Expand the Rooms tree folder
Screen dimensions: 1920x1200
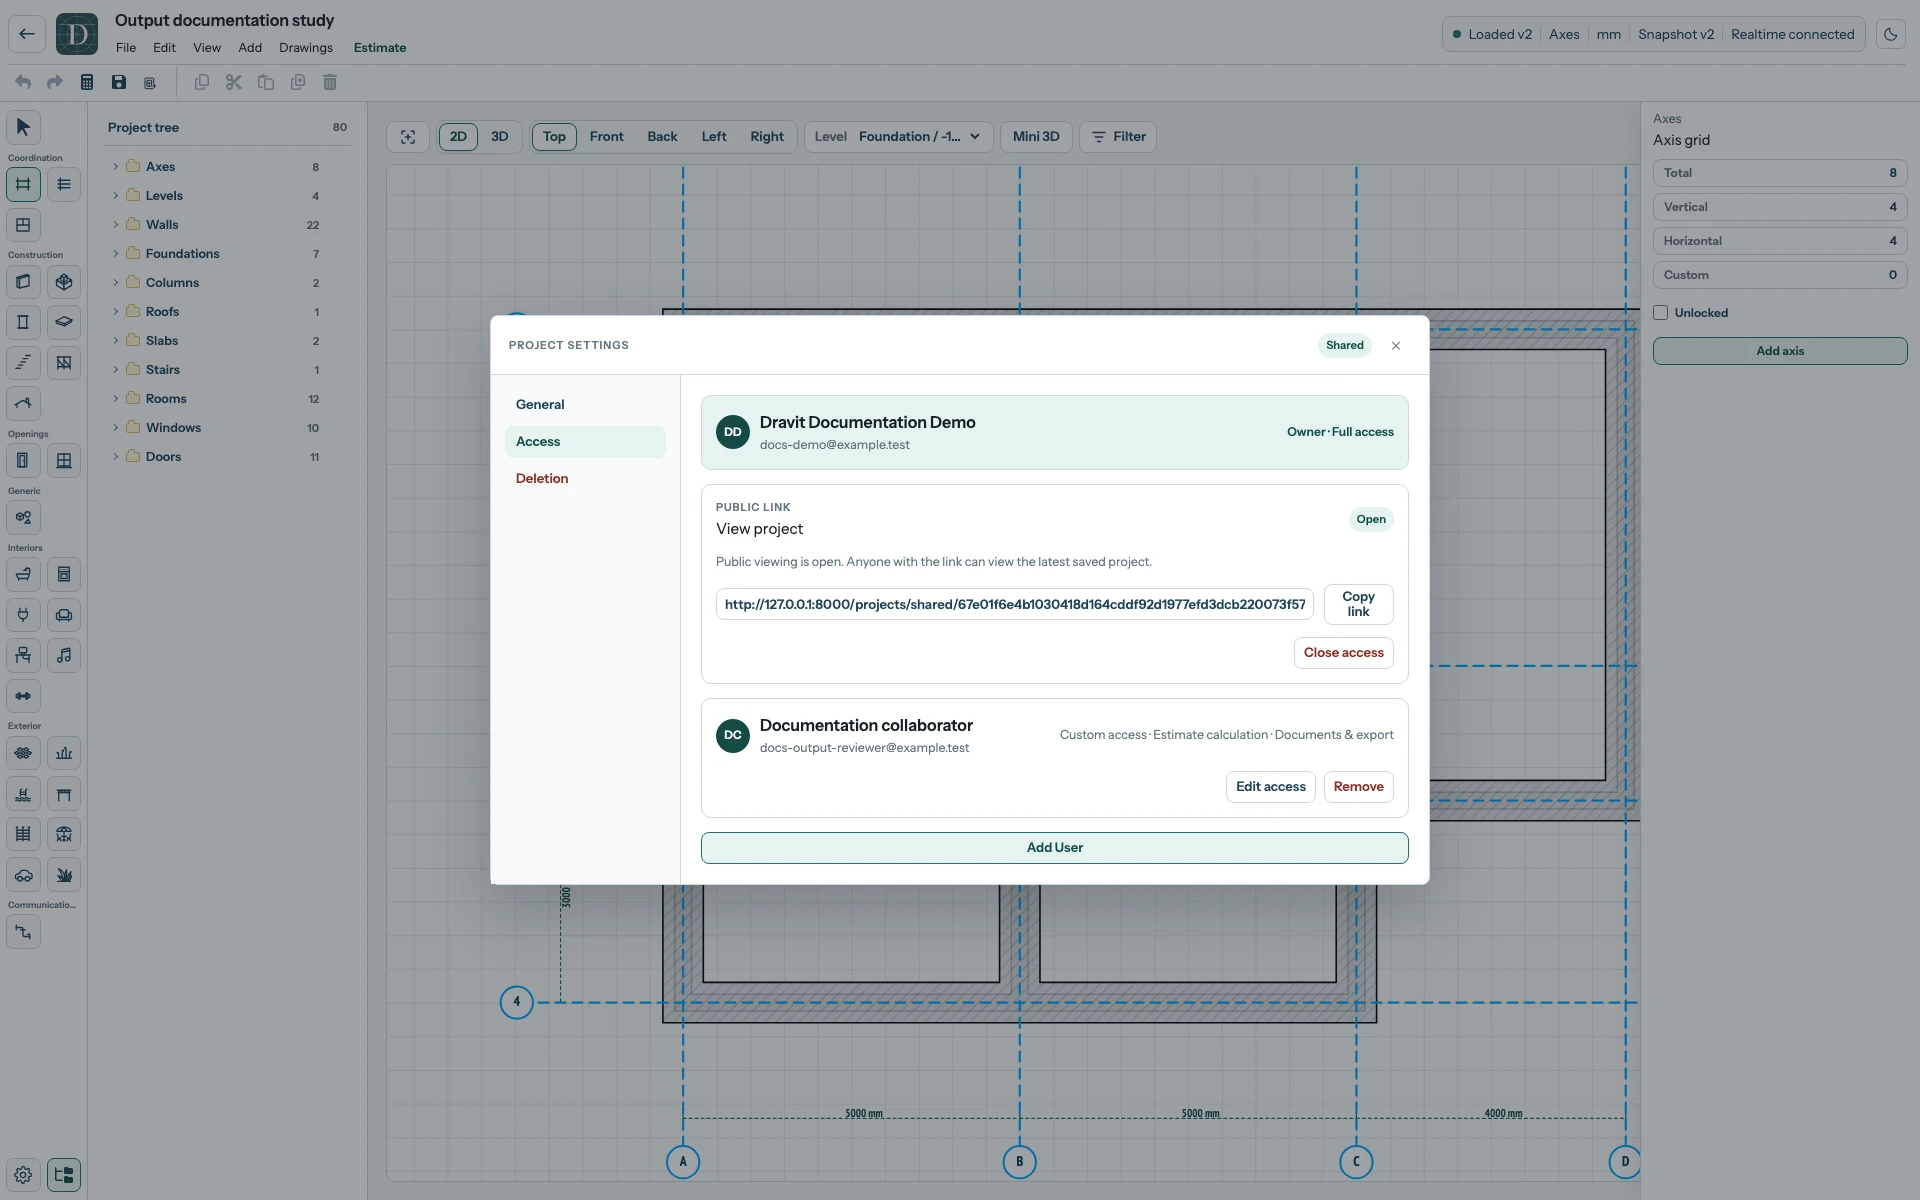click(x=115, y=399)
